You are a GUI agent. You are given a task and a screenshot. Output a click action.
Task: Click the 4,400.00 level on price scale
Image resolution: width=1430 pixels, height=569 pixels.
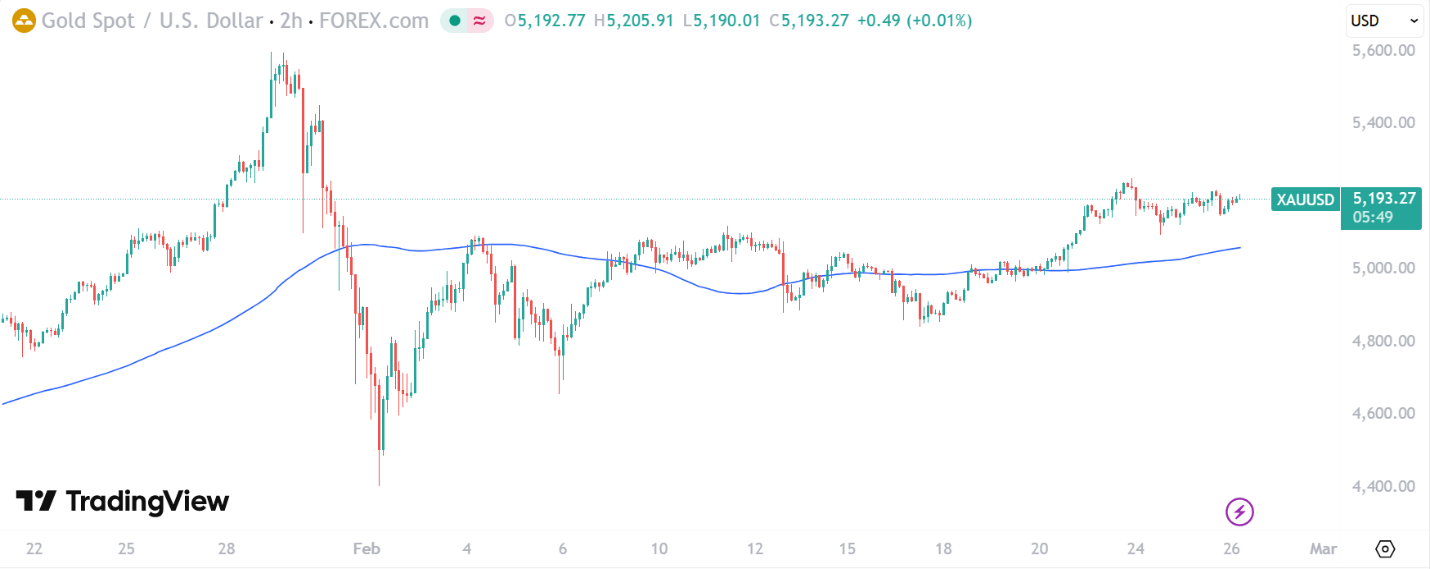[1384, 486]
